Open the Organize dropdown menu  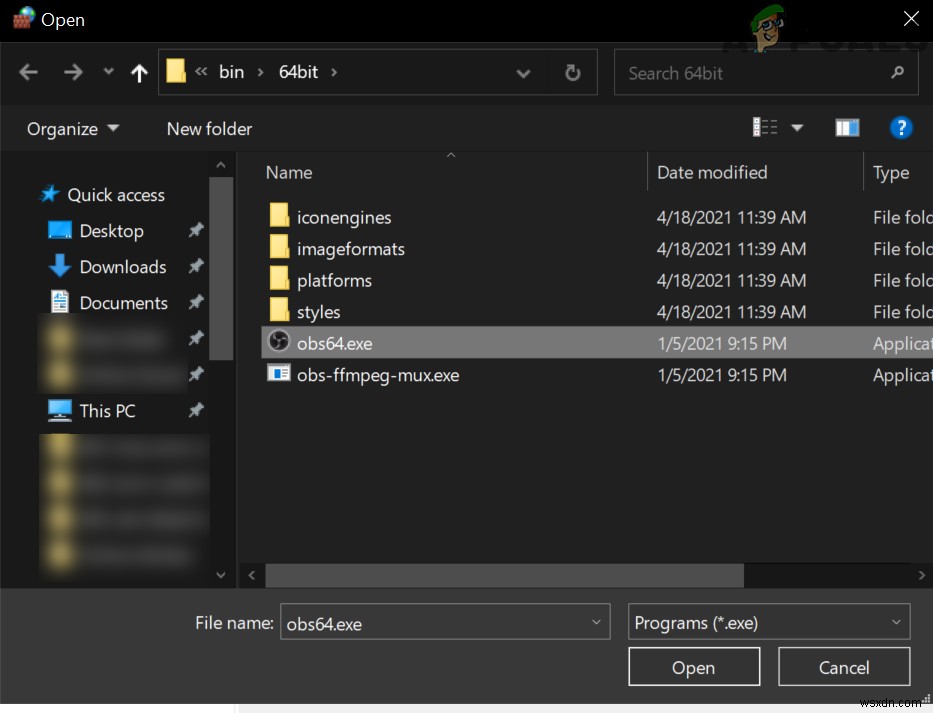click(x=71, y=128)
